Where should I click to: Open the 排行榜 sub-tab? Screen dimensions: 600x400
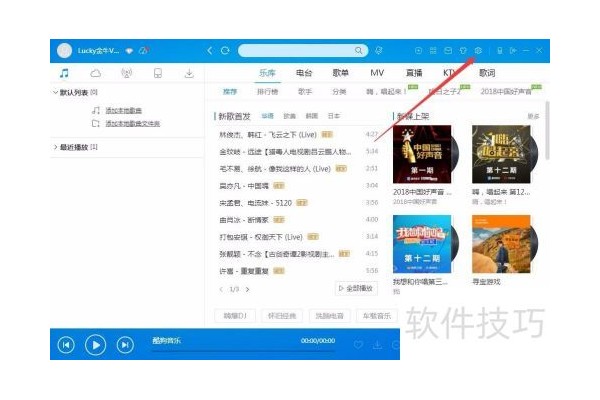tap(267, 91)
